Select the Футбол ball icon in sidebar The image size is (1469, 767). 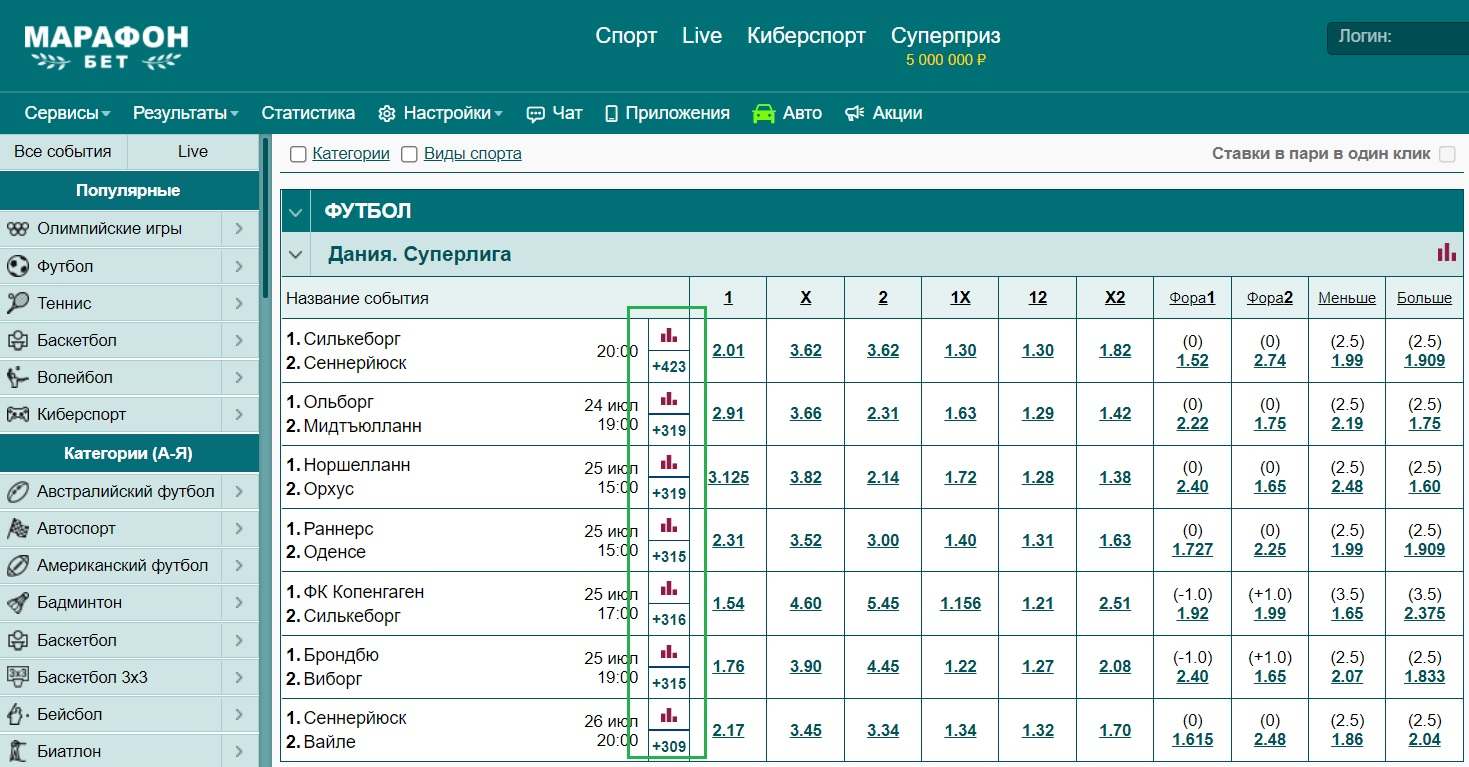point(18,266)
